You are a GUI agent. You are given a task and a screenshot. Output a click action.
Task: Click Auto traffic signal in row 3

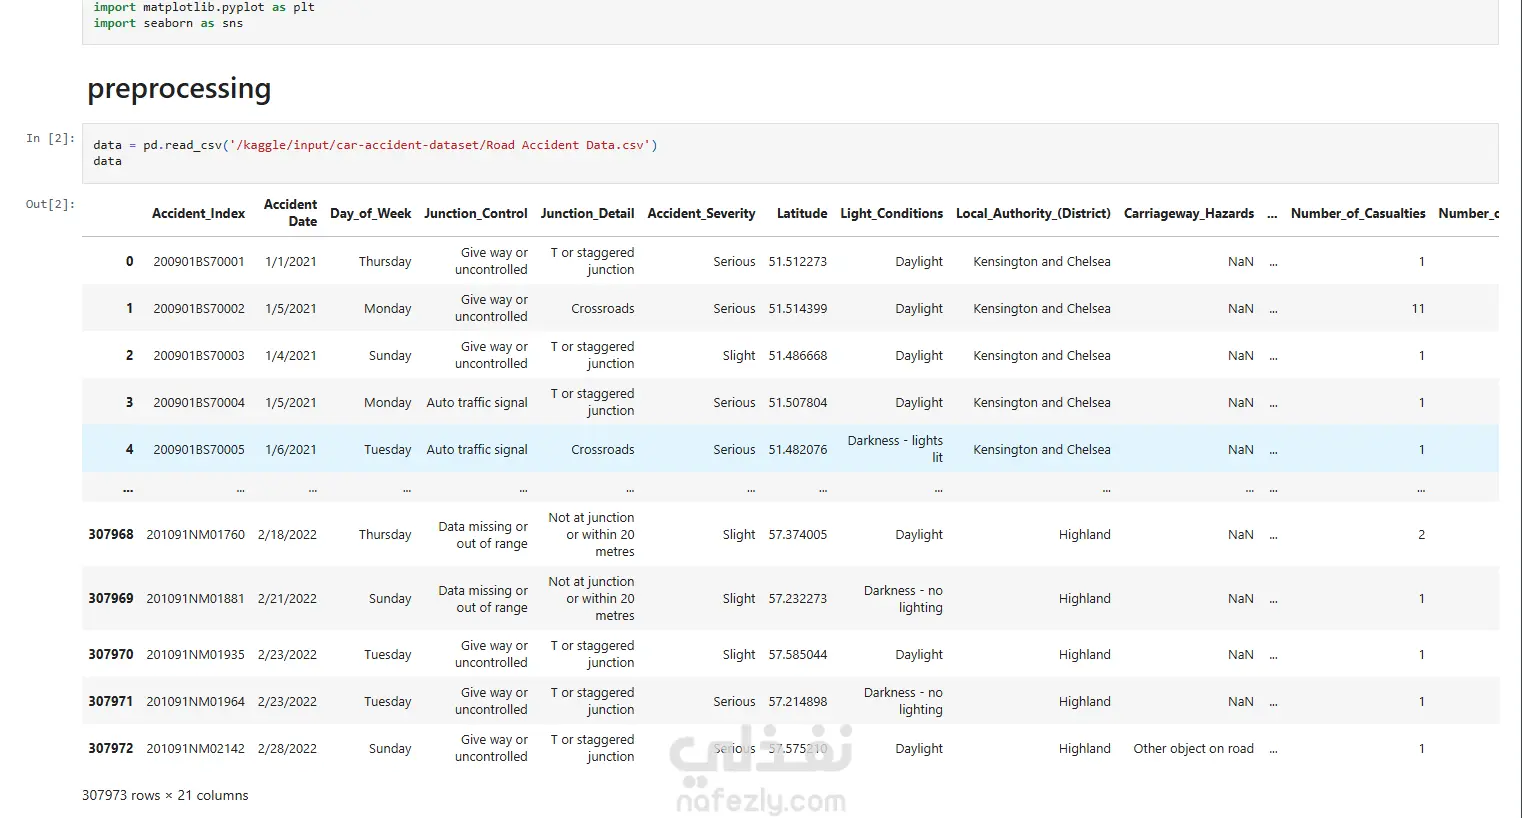pos(477,402)
